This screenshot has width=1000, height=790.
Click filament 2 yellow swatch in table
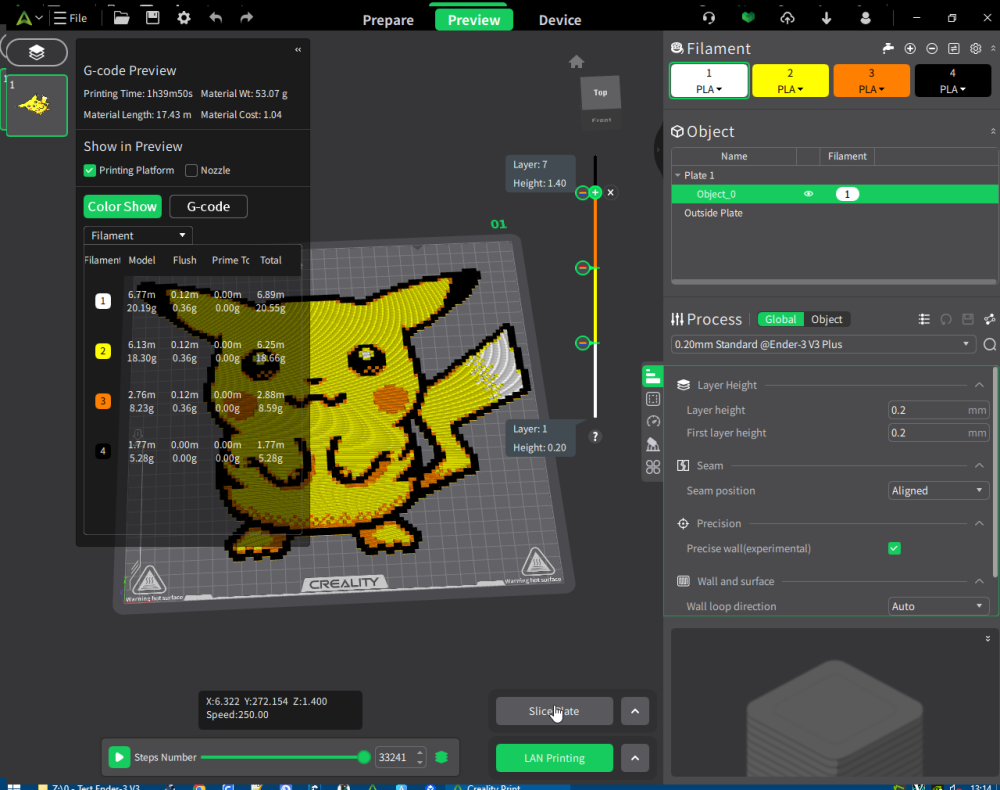[x=103, y=351]
